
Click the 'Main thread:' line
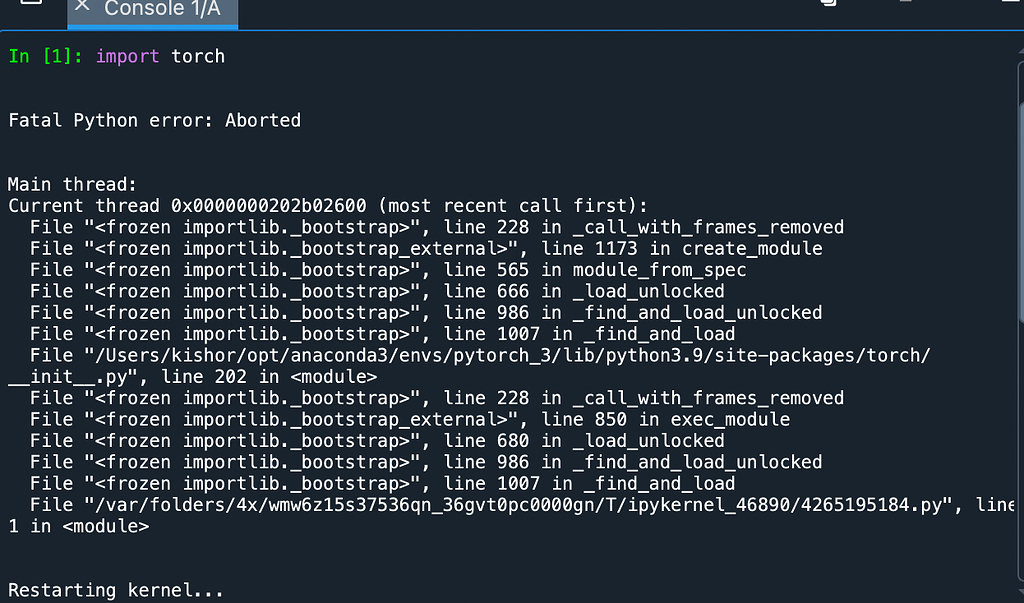63,184
